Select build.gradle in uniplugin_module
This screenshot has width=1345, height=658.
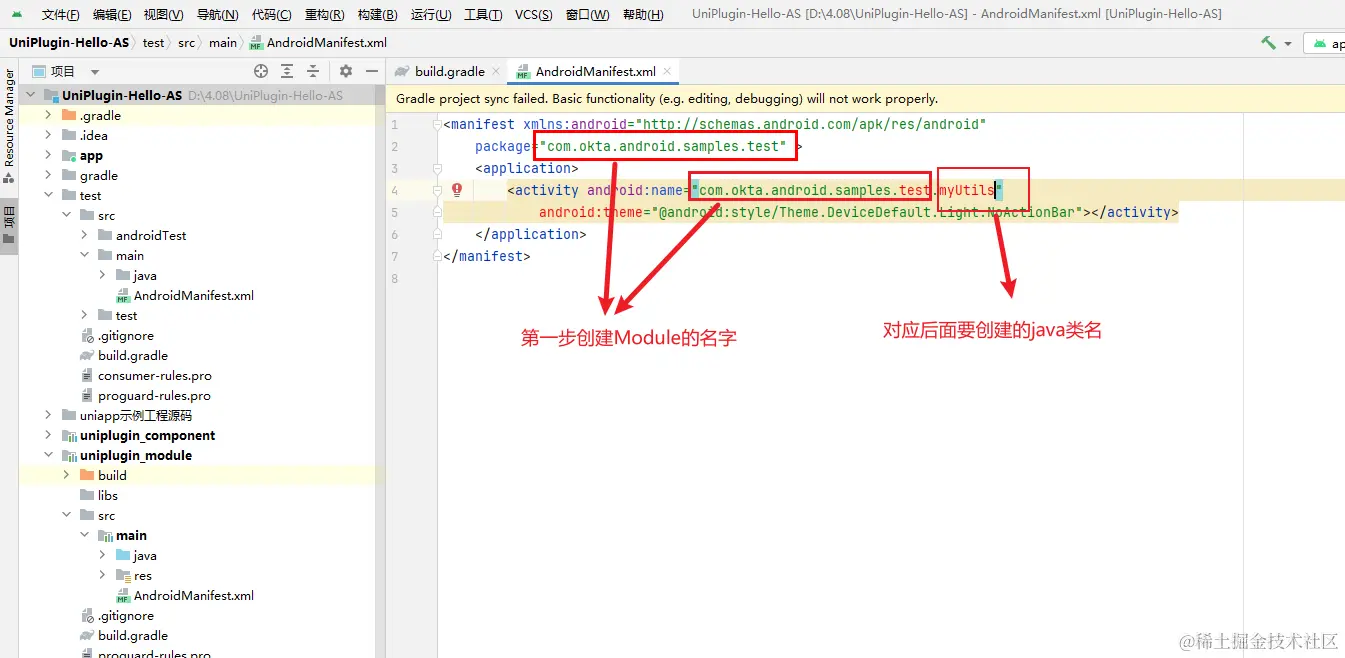(132, 635)
